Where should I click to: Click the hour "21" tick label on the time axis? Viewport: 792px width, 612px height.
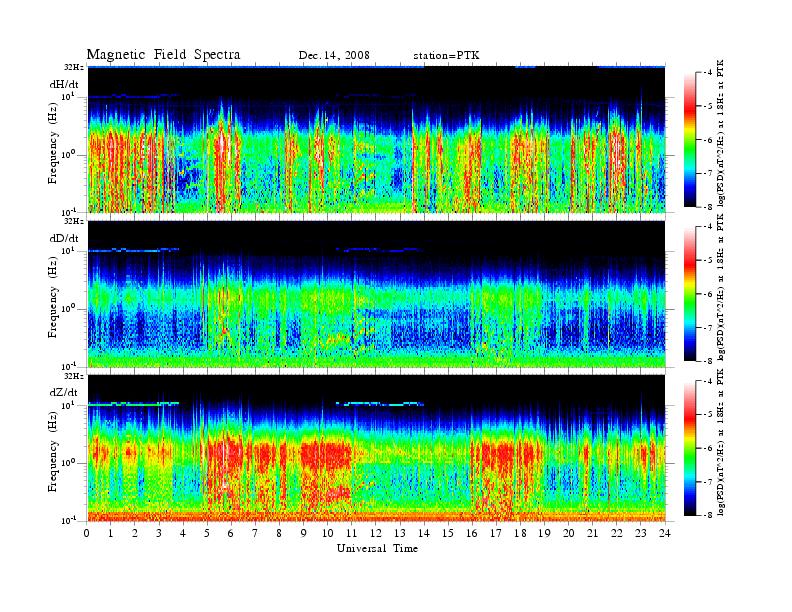(592, 533)
